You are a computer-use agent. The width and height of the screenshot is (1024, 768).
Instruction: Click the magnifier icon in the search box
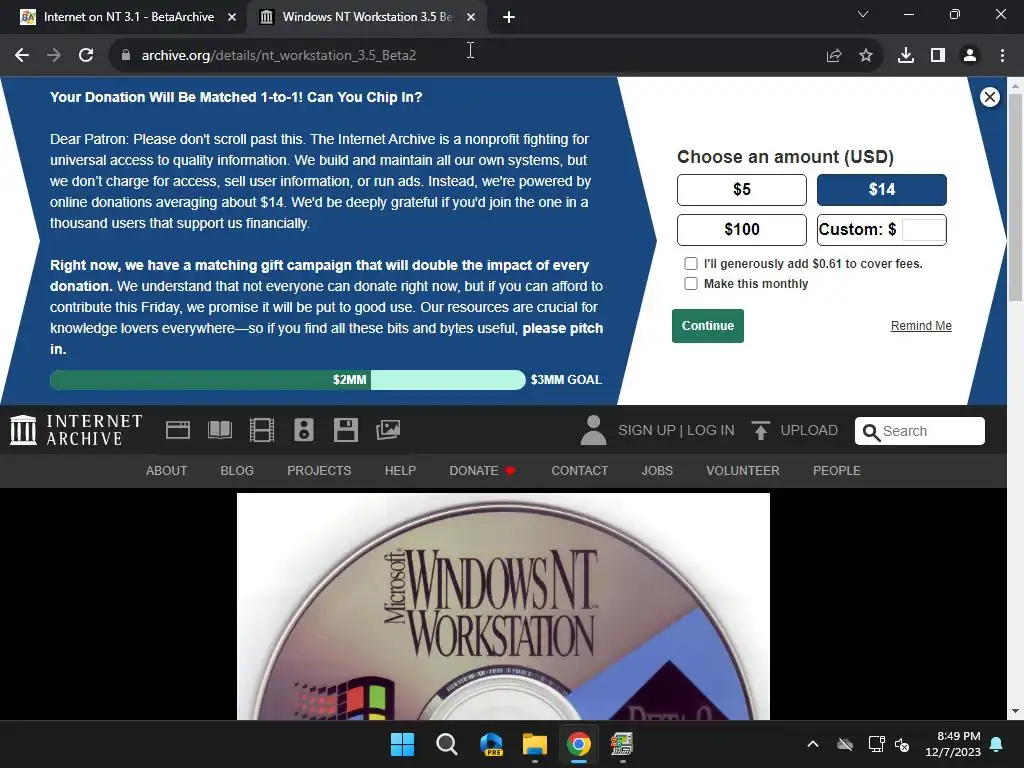(x=871, y=432)
